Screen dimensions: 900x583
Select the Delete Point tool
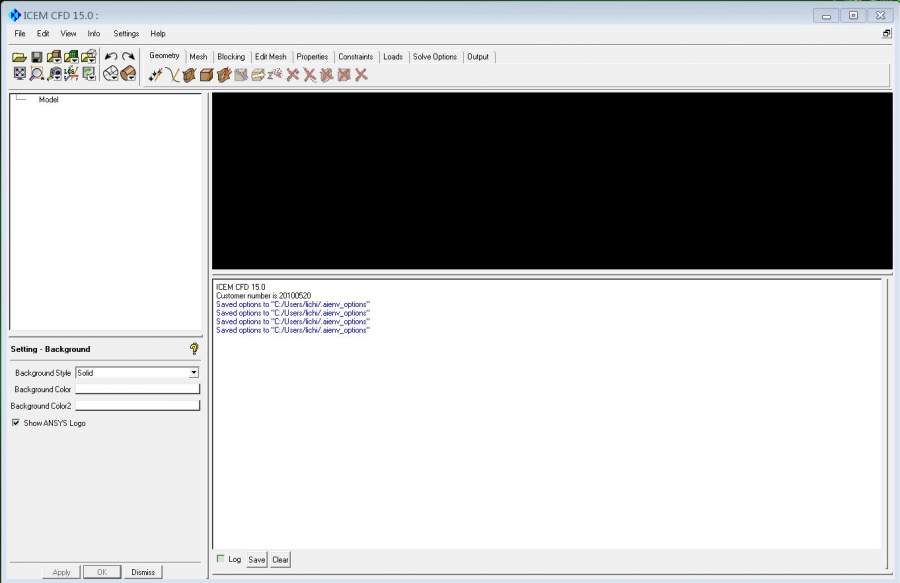point(293,75)
